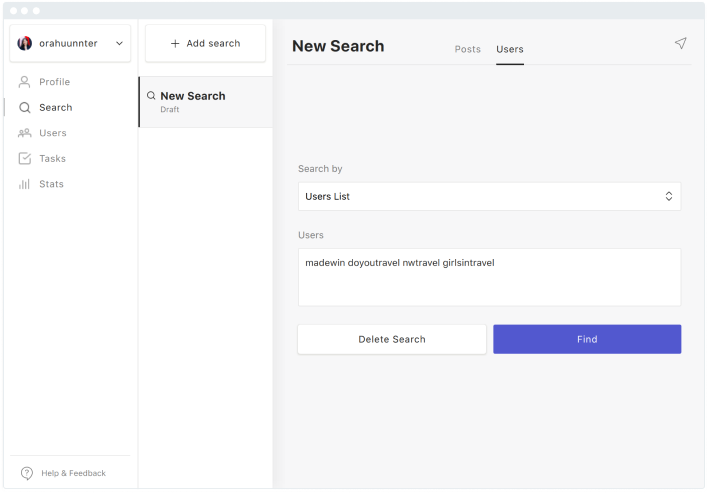This screenshot has height=493, width=708.
Task: Click the Delete Search button
Action: (392, 339)
